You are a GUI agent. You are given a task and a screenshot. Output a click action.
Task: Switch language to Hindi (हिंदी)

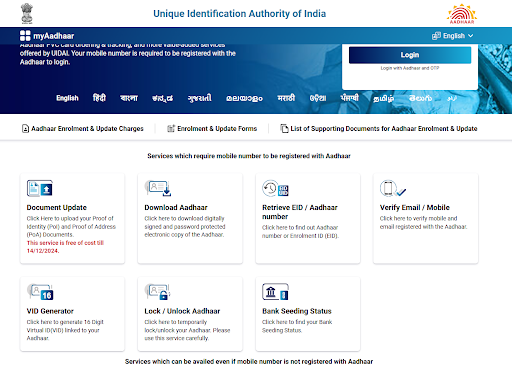point(99,98)
